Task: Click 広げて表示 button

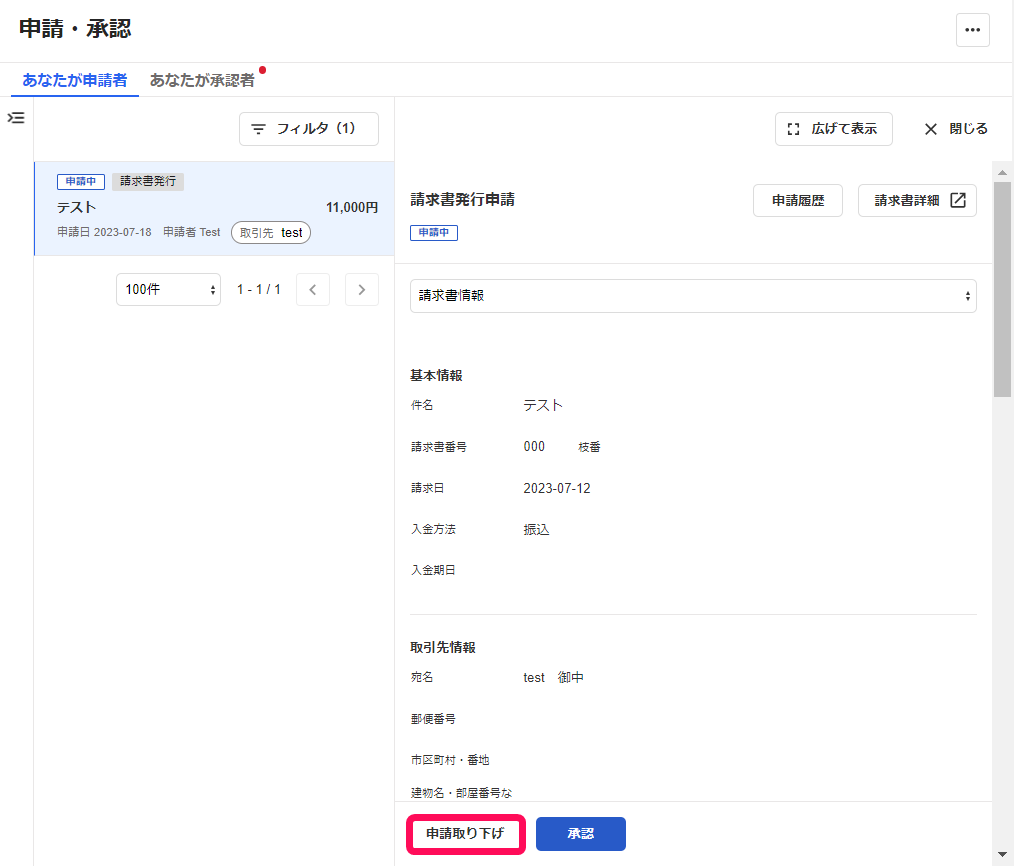Action: pos(834,129)
